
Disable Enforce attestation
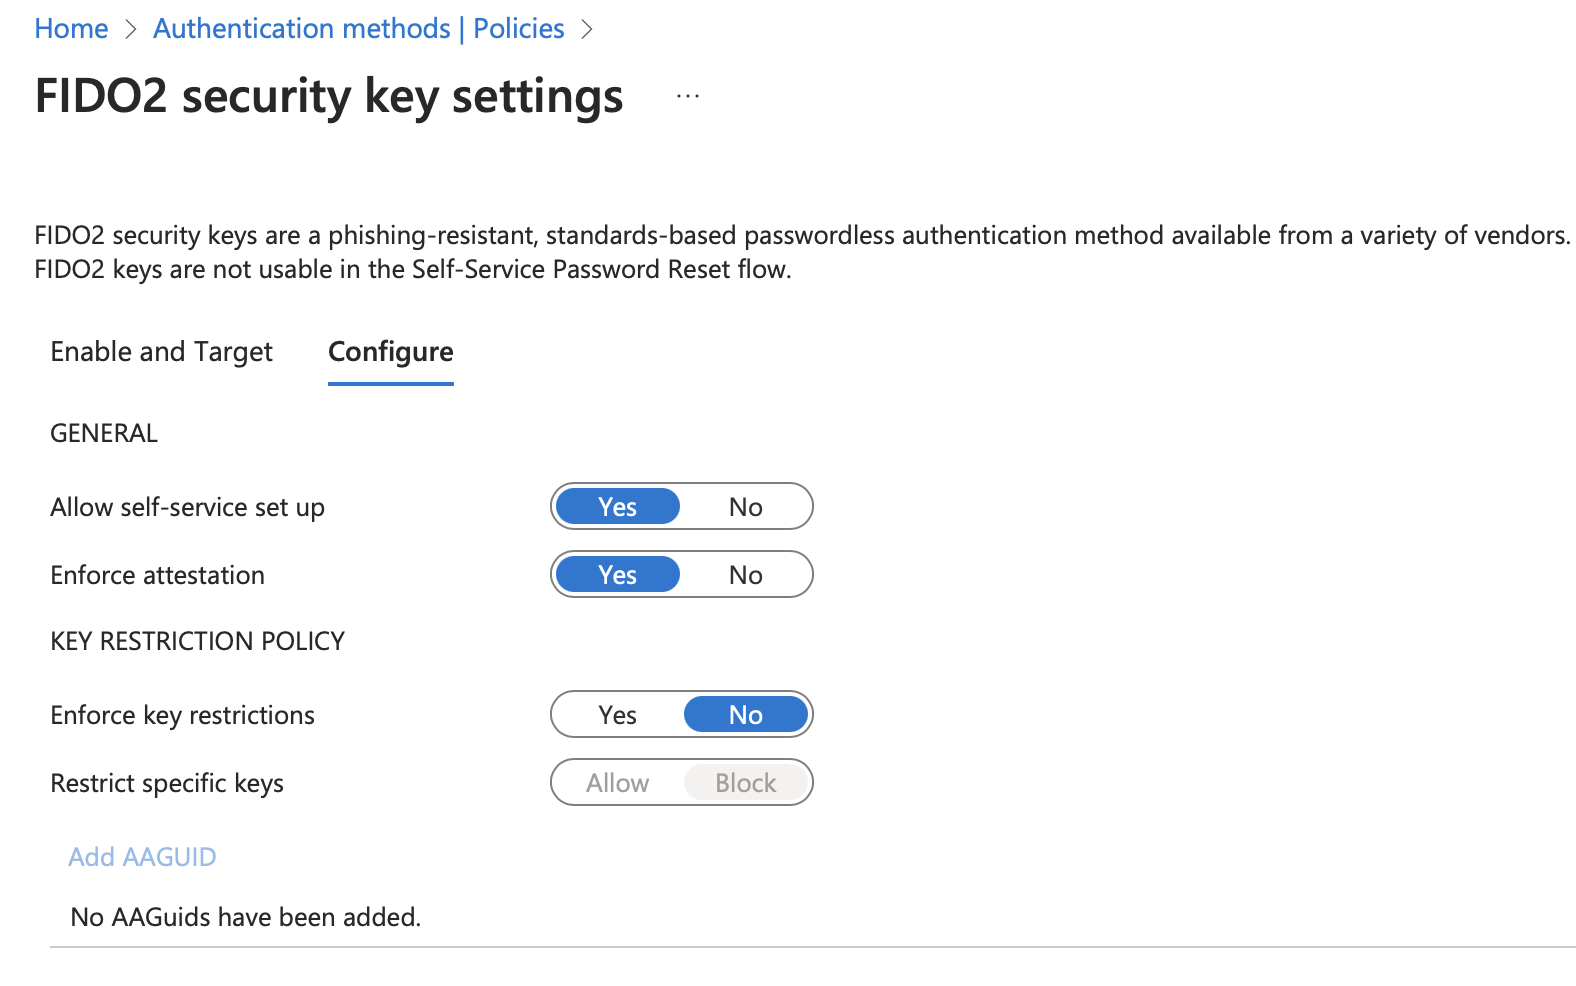tap(745, 574)
